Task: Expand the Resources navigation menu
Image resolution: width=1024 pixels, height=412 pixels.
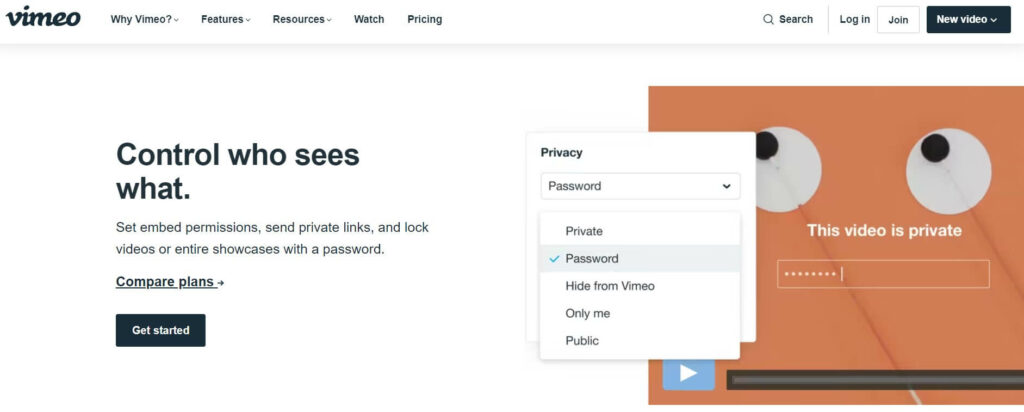Action: pos(302,19)
